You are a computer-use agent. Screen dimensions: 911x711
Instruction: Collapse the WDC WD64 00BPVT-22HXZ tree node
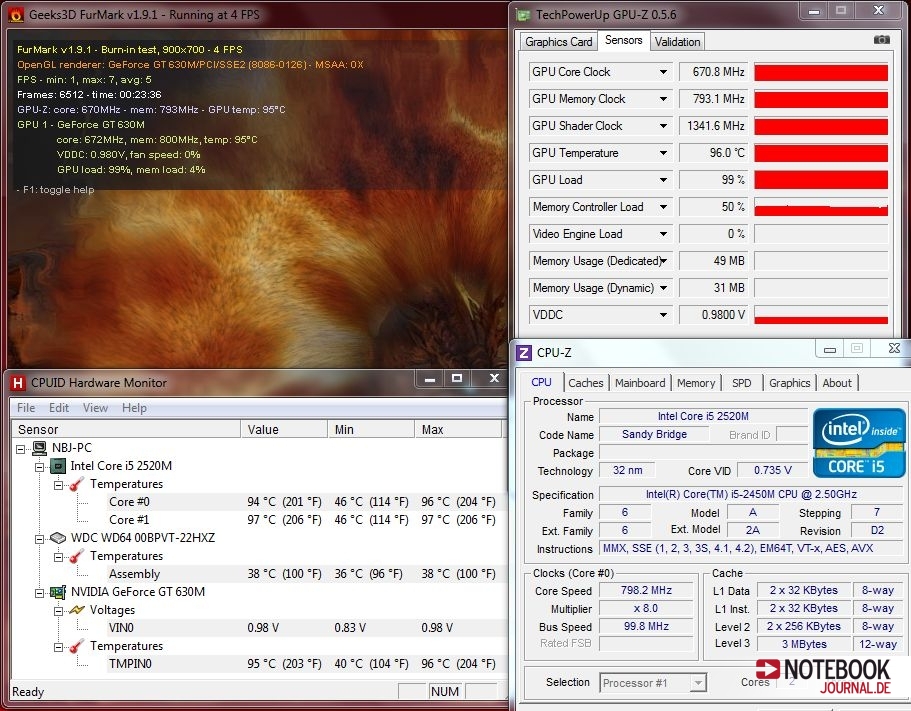(40, 539)
